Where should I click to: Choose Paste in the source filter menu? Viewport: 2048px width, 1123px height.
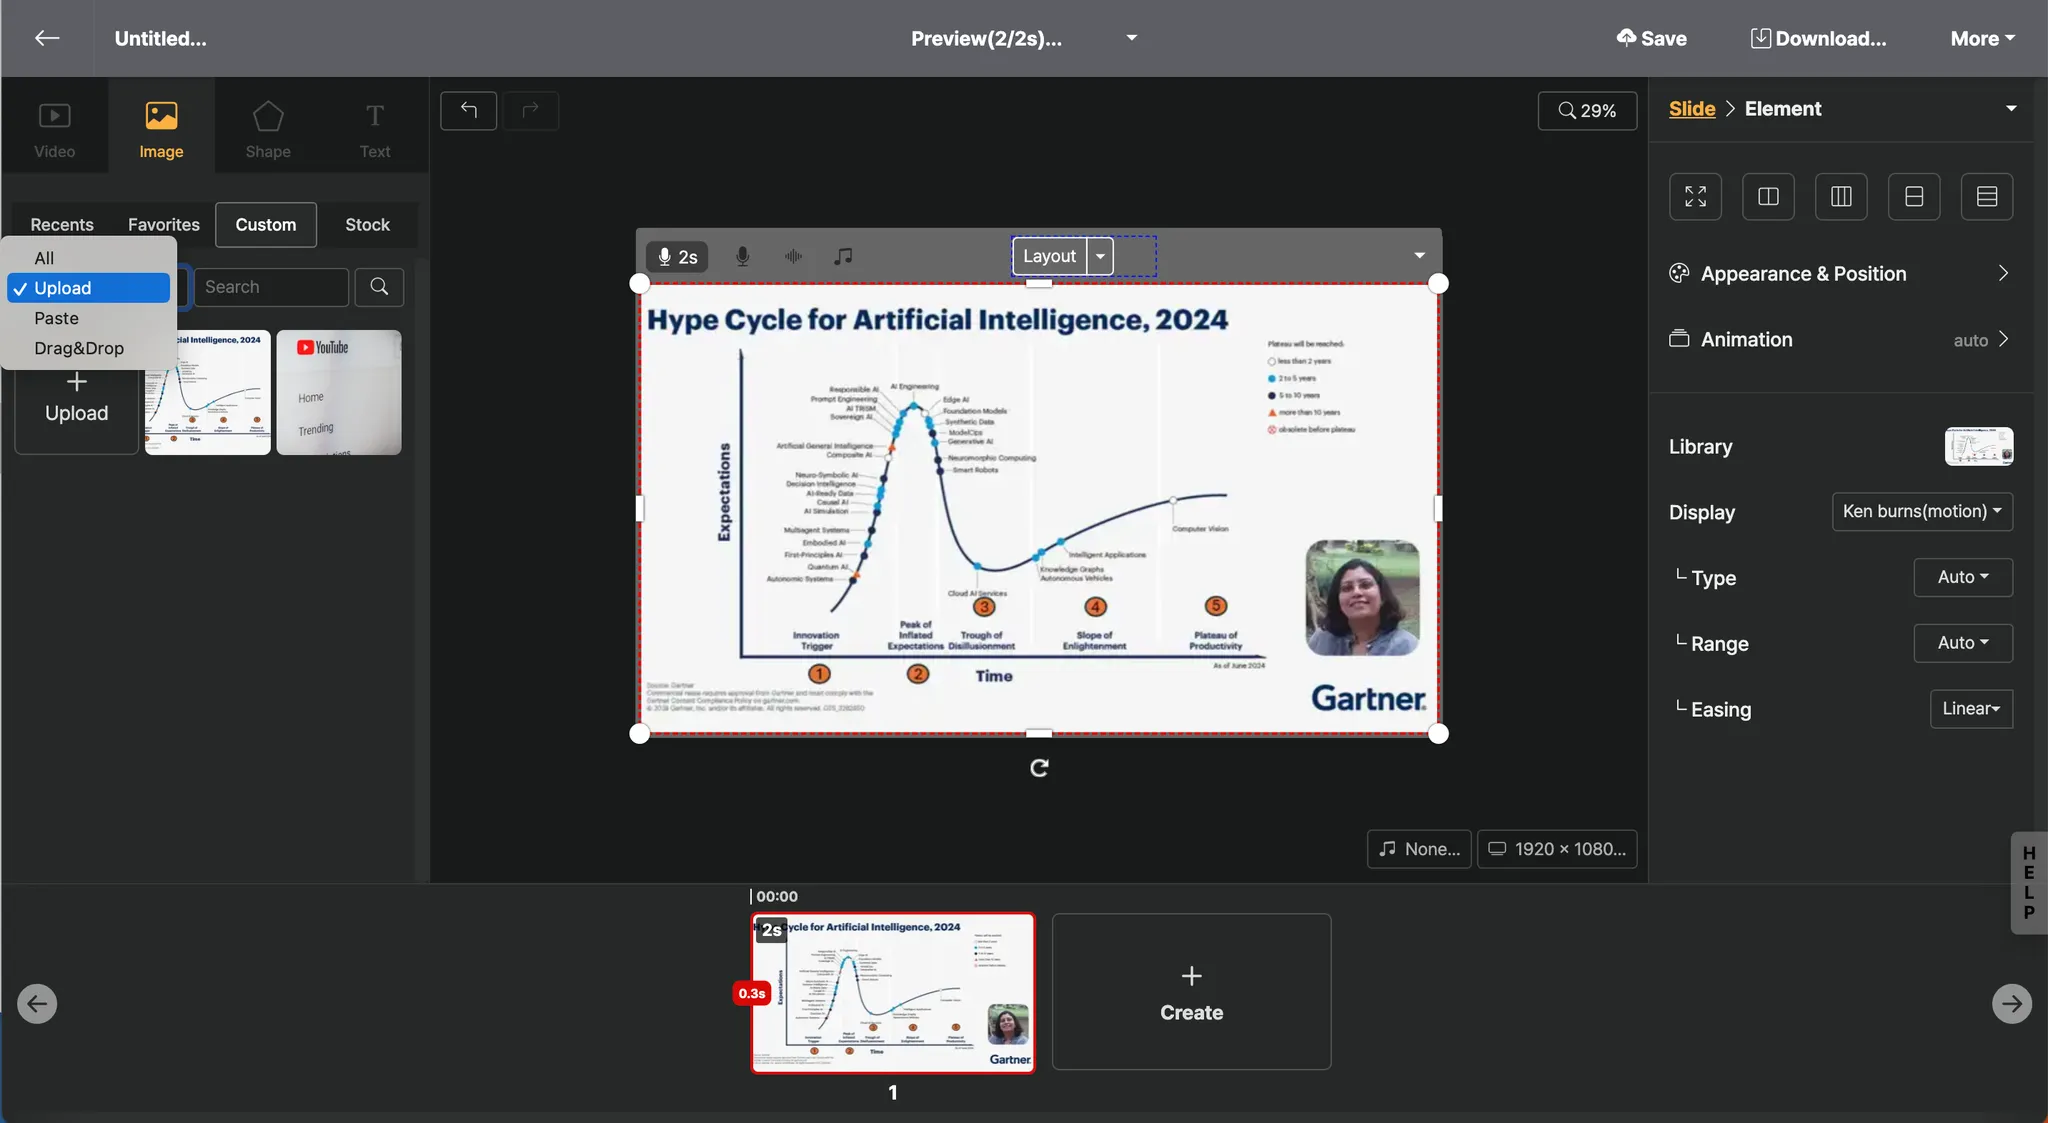(x=89, y=318)
